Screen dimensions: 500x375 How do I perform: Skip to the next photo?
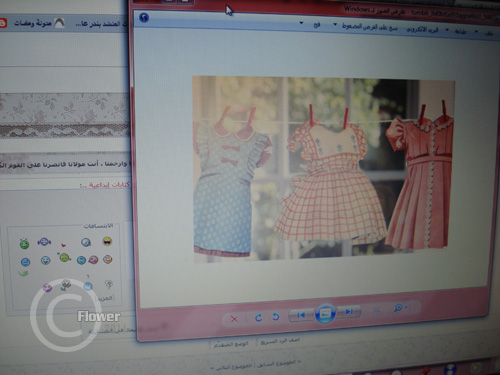(x=349, y=312)
